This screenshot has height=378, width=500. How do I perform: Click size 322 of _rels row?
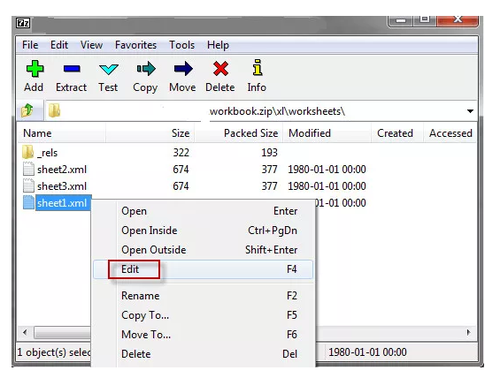181,152
